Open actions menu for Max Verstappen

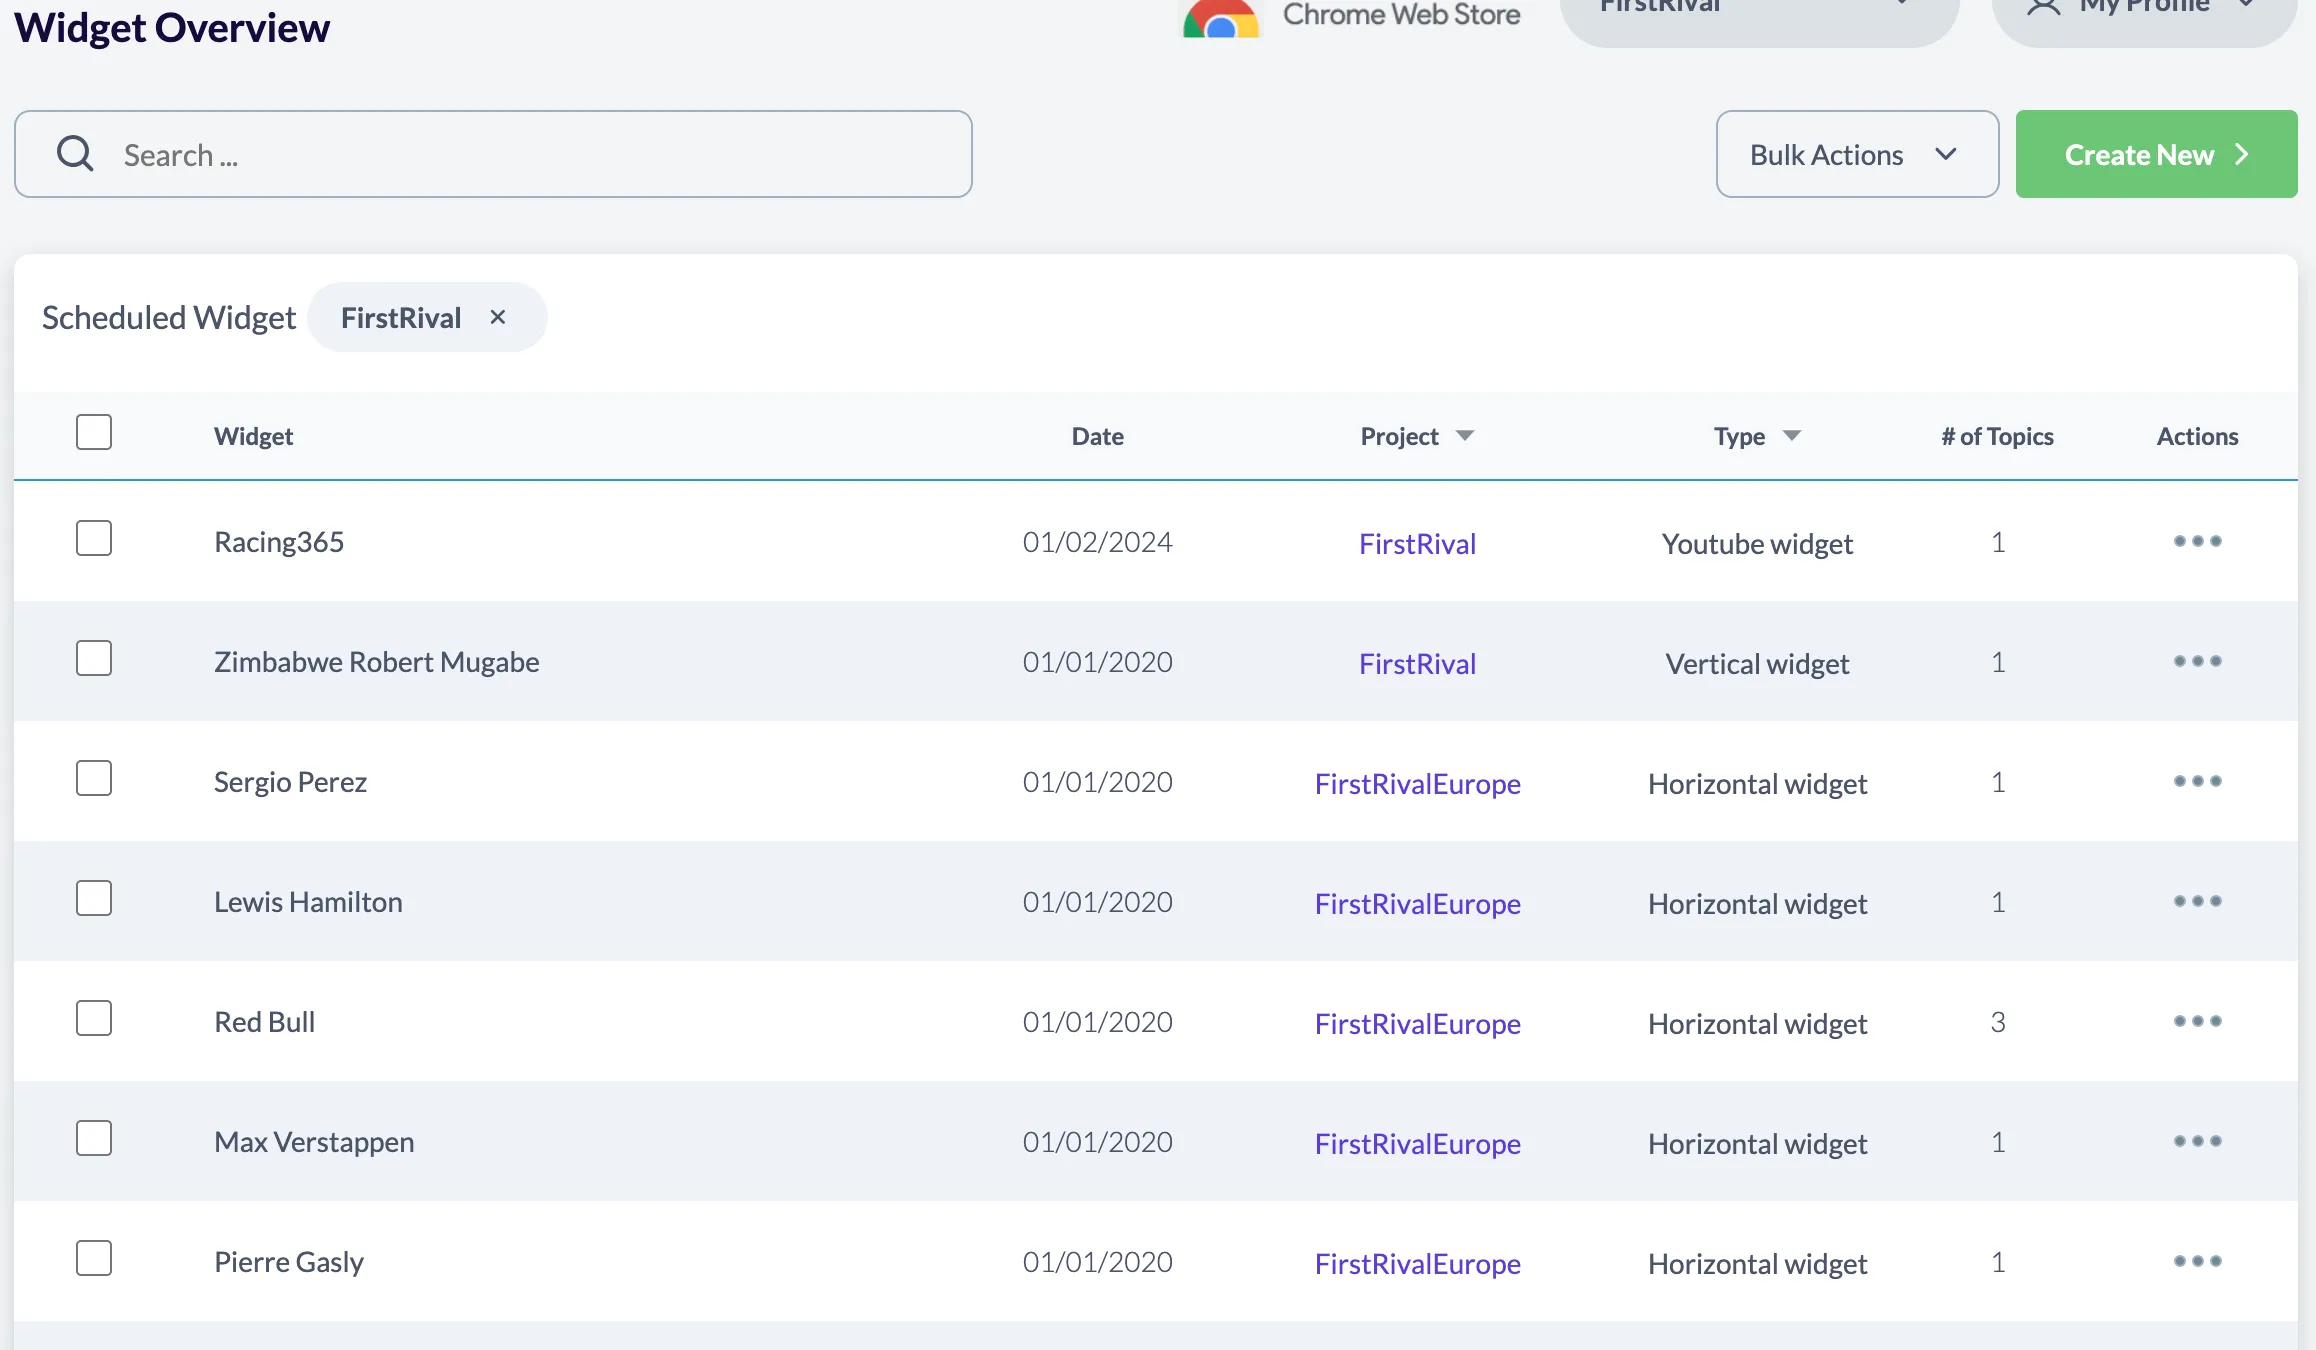pos(2197,1141)
